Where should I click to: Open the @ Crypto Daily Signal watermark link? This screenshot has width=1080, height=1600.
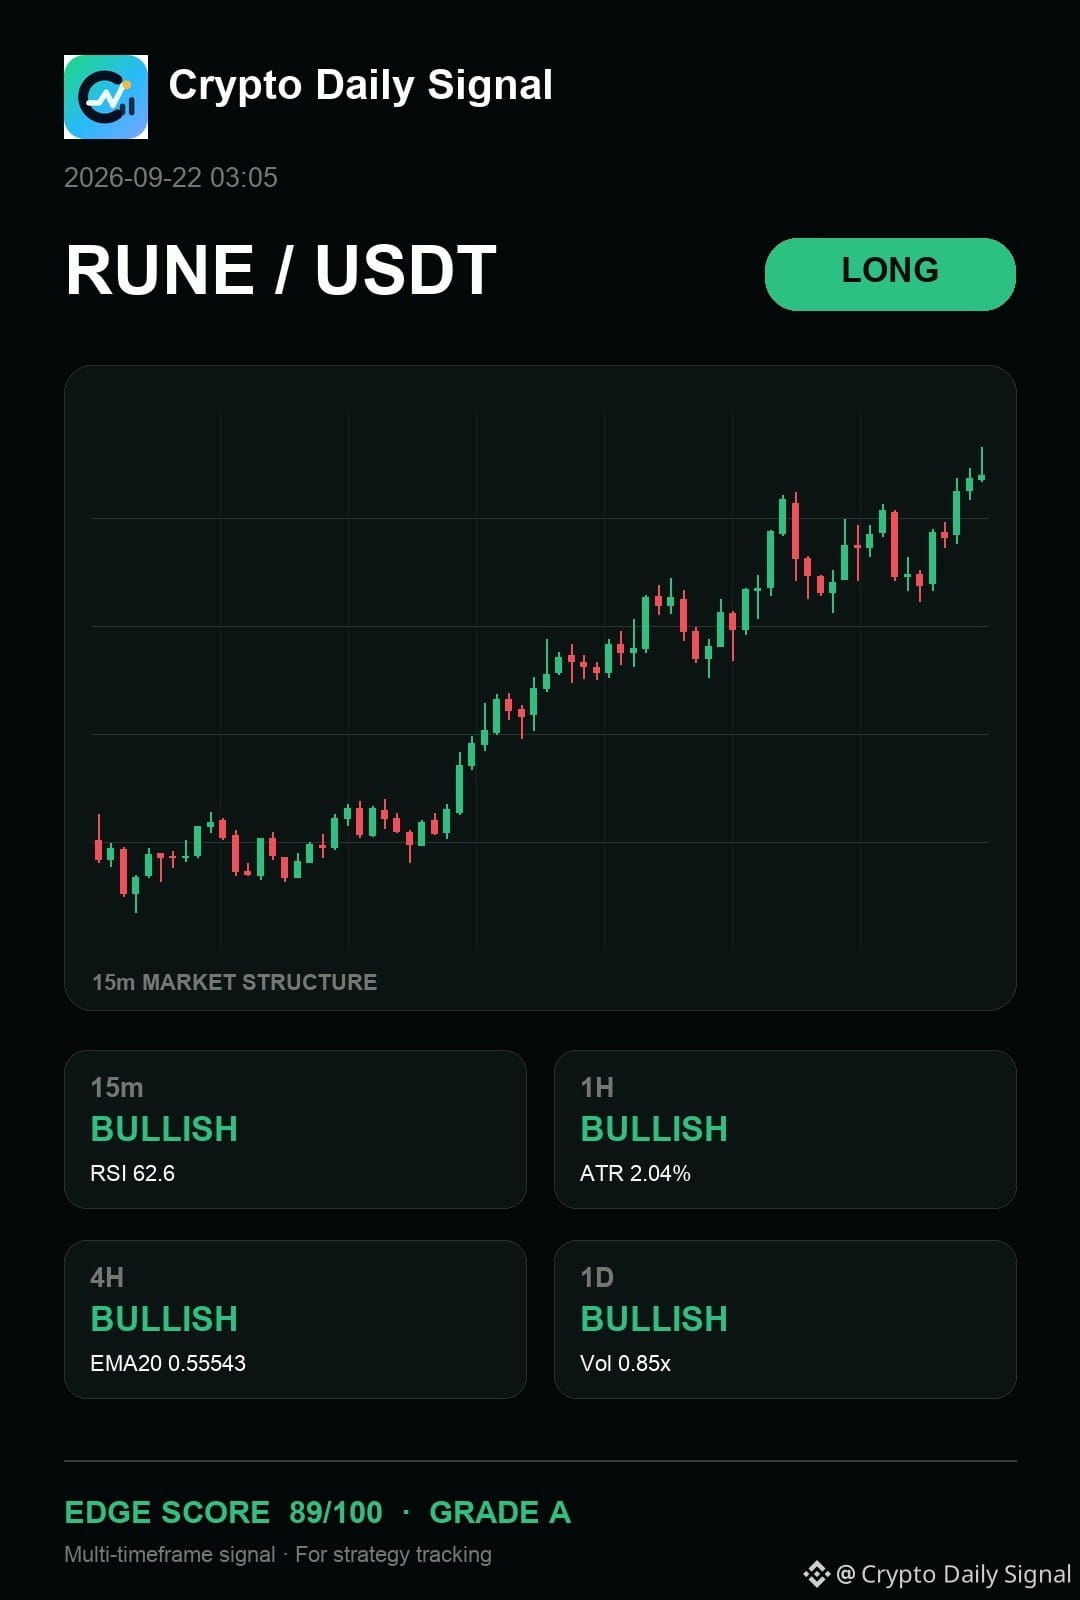954,1574
